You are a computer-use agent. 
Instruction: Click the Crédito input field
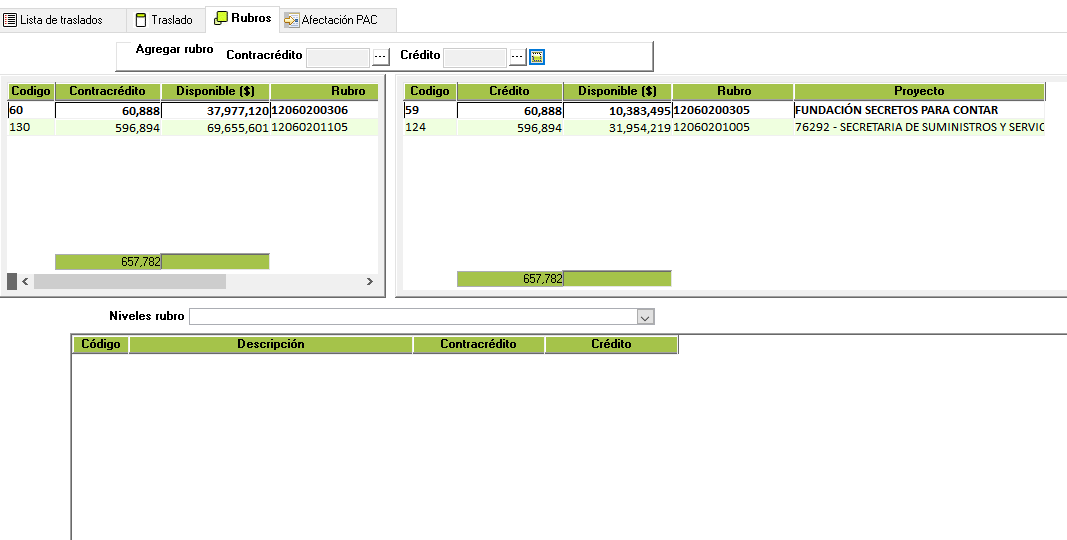point(475,58)
